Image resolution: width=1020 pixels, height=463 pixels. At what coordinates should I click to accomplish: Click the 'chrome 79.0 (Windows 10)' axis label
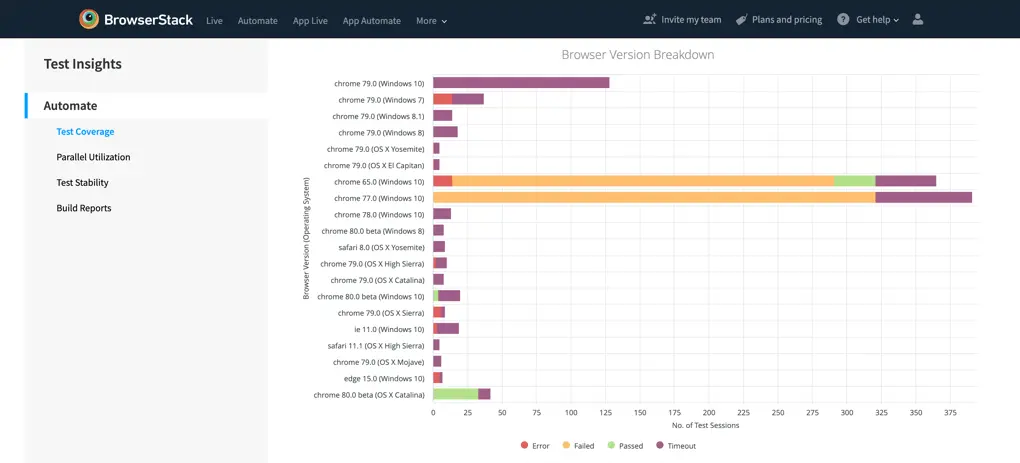tap(379, 83)
